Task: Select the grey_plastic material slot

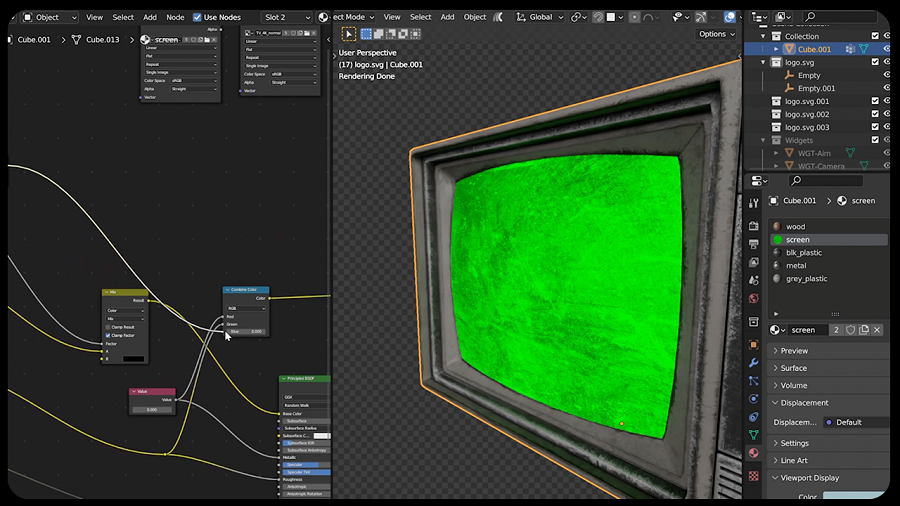Action: [x=828, y=279]
